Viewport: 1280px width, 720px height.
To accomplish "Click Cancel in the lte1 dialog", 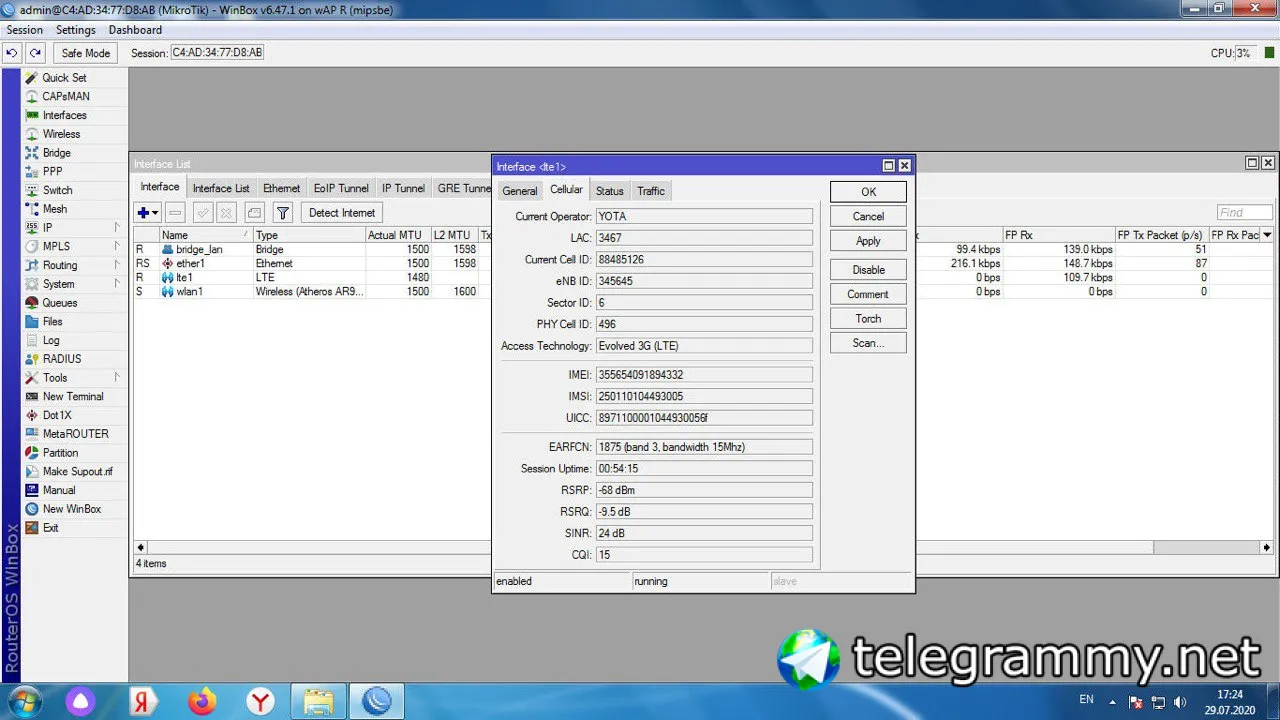I will click(868, 216).
